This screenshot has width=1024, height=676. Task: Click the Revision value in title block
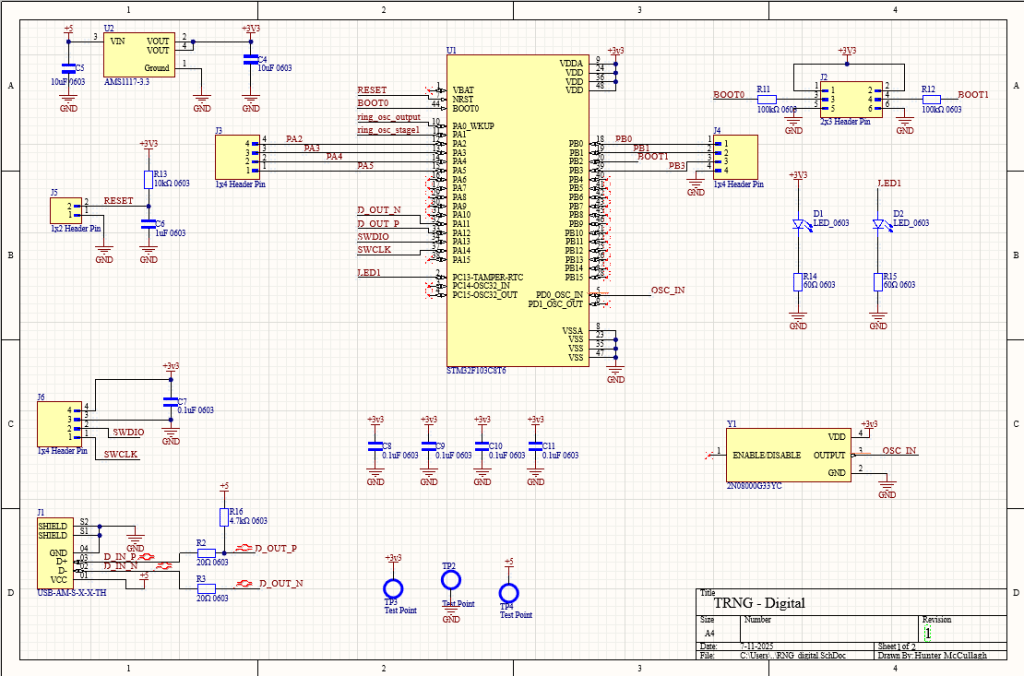point(927,633)
